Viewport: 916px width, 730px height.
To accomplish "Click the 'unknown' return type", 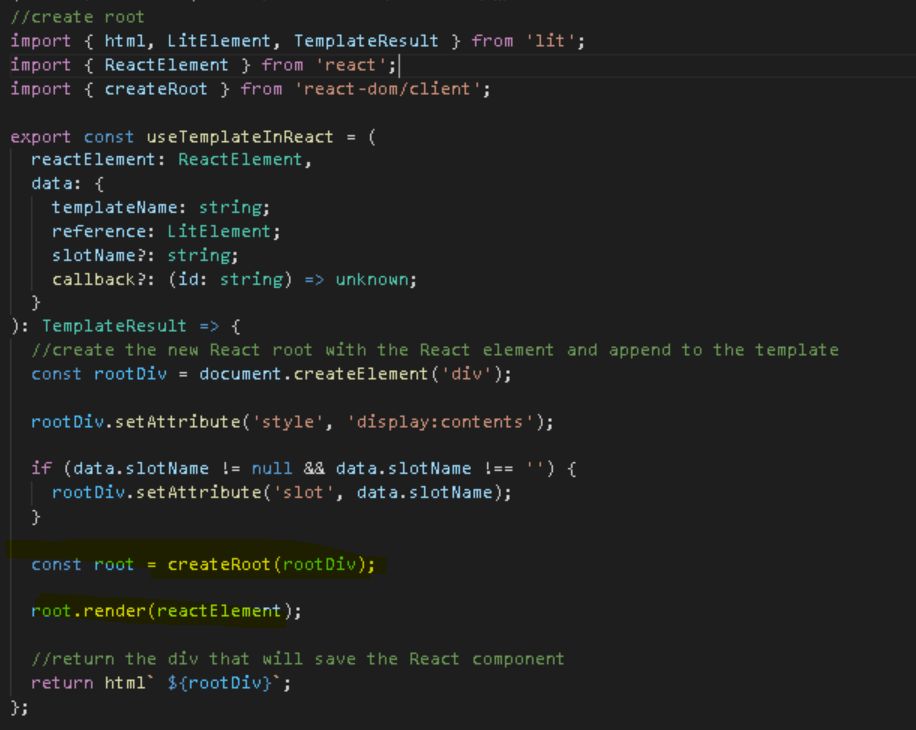I will pyautogui.click(x=372, y=279).
